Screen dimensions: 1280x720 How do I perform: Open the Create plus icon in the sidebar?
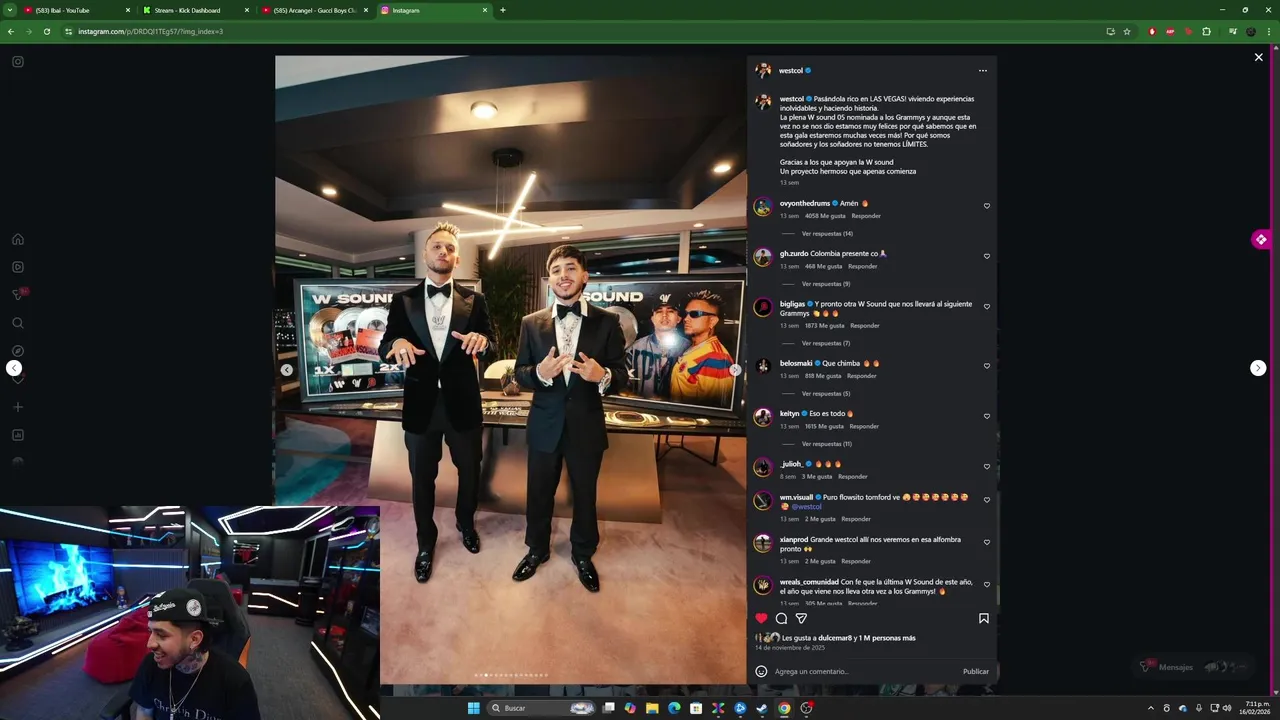point(18,407)
